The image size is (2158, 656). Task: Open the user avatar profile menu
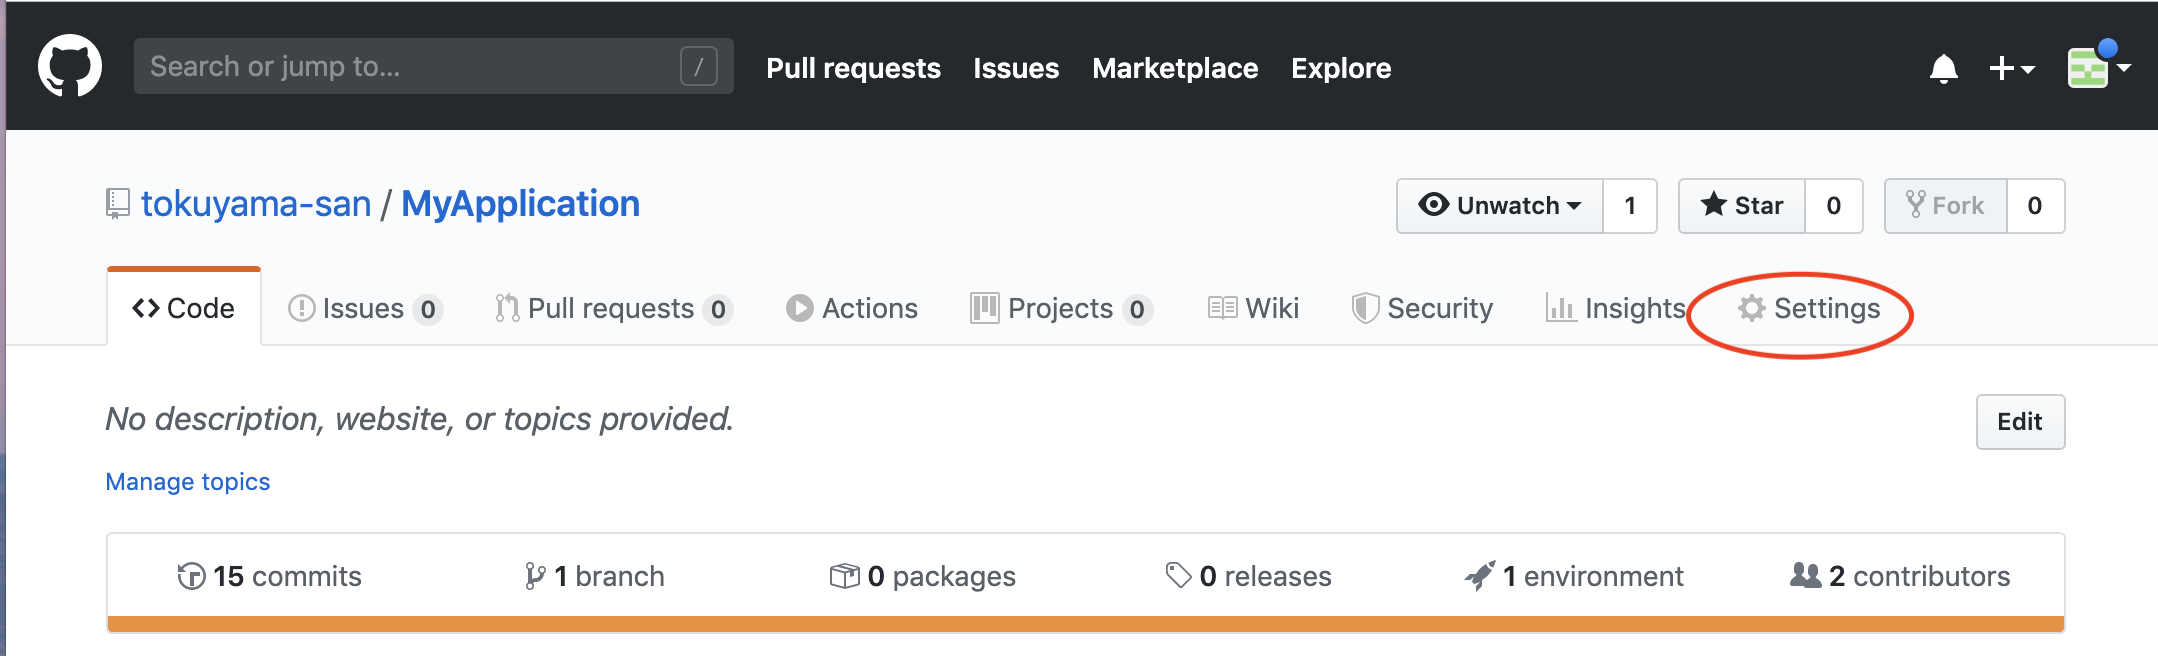[x=2098, y=68]
